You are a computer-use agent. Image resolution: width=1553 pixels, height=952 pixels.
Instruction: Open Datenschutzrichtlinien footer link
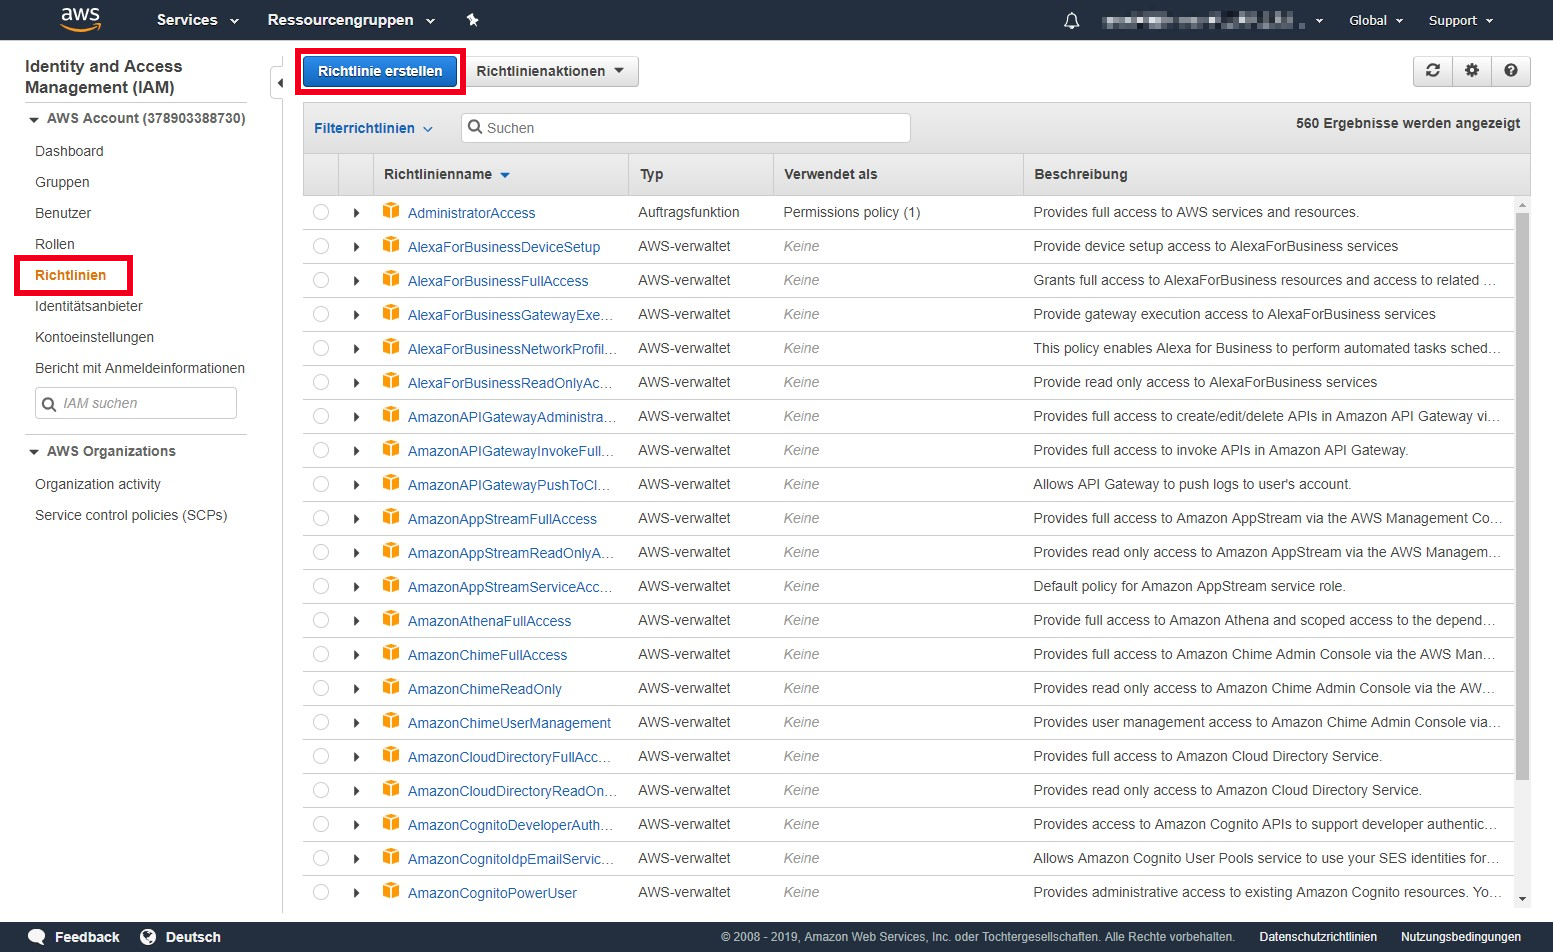click(x=1318, y=937)
